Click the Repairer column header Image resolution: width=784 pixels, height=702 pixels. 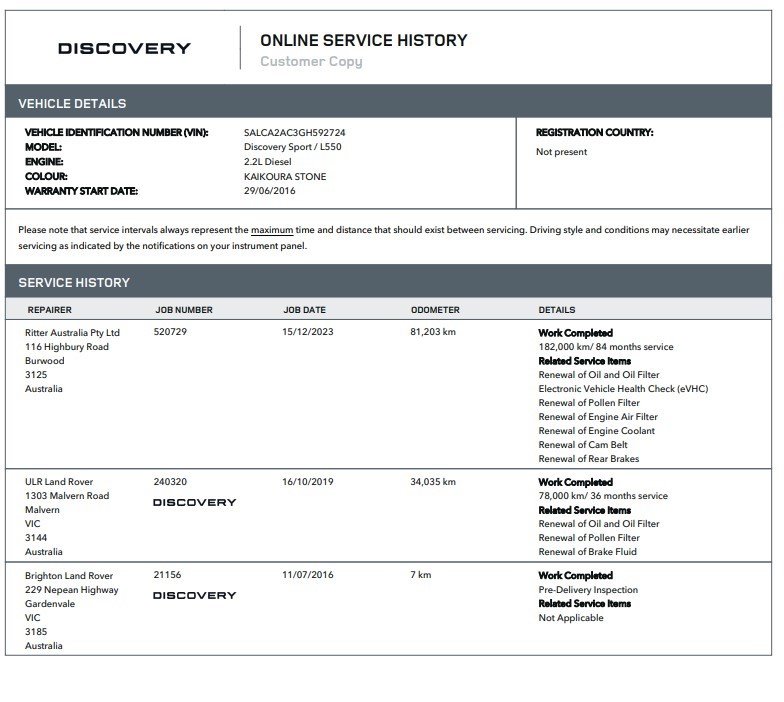[49, 310]
